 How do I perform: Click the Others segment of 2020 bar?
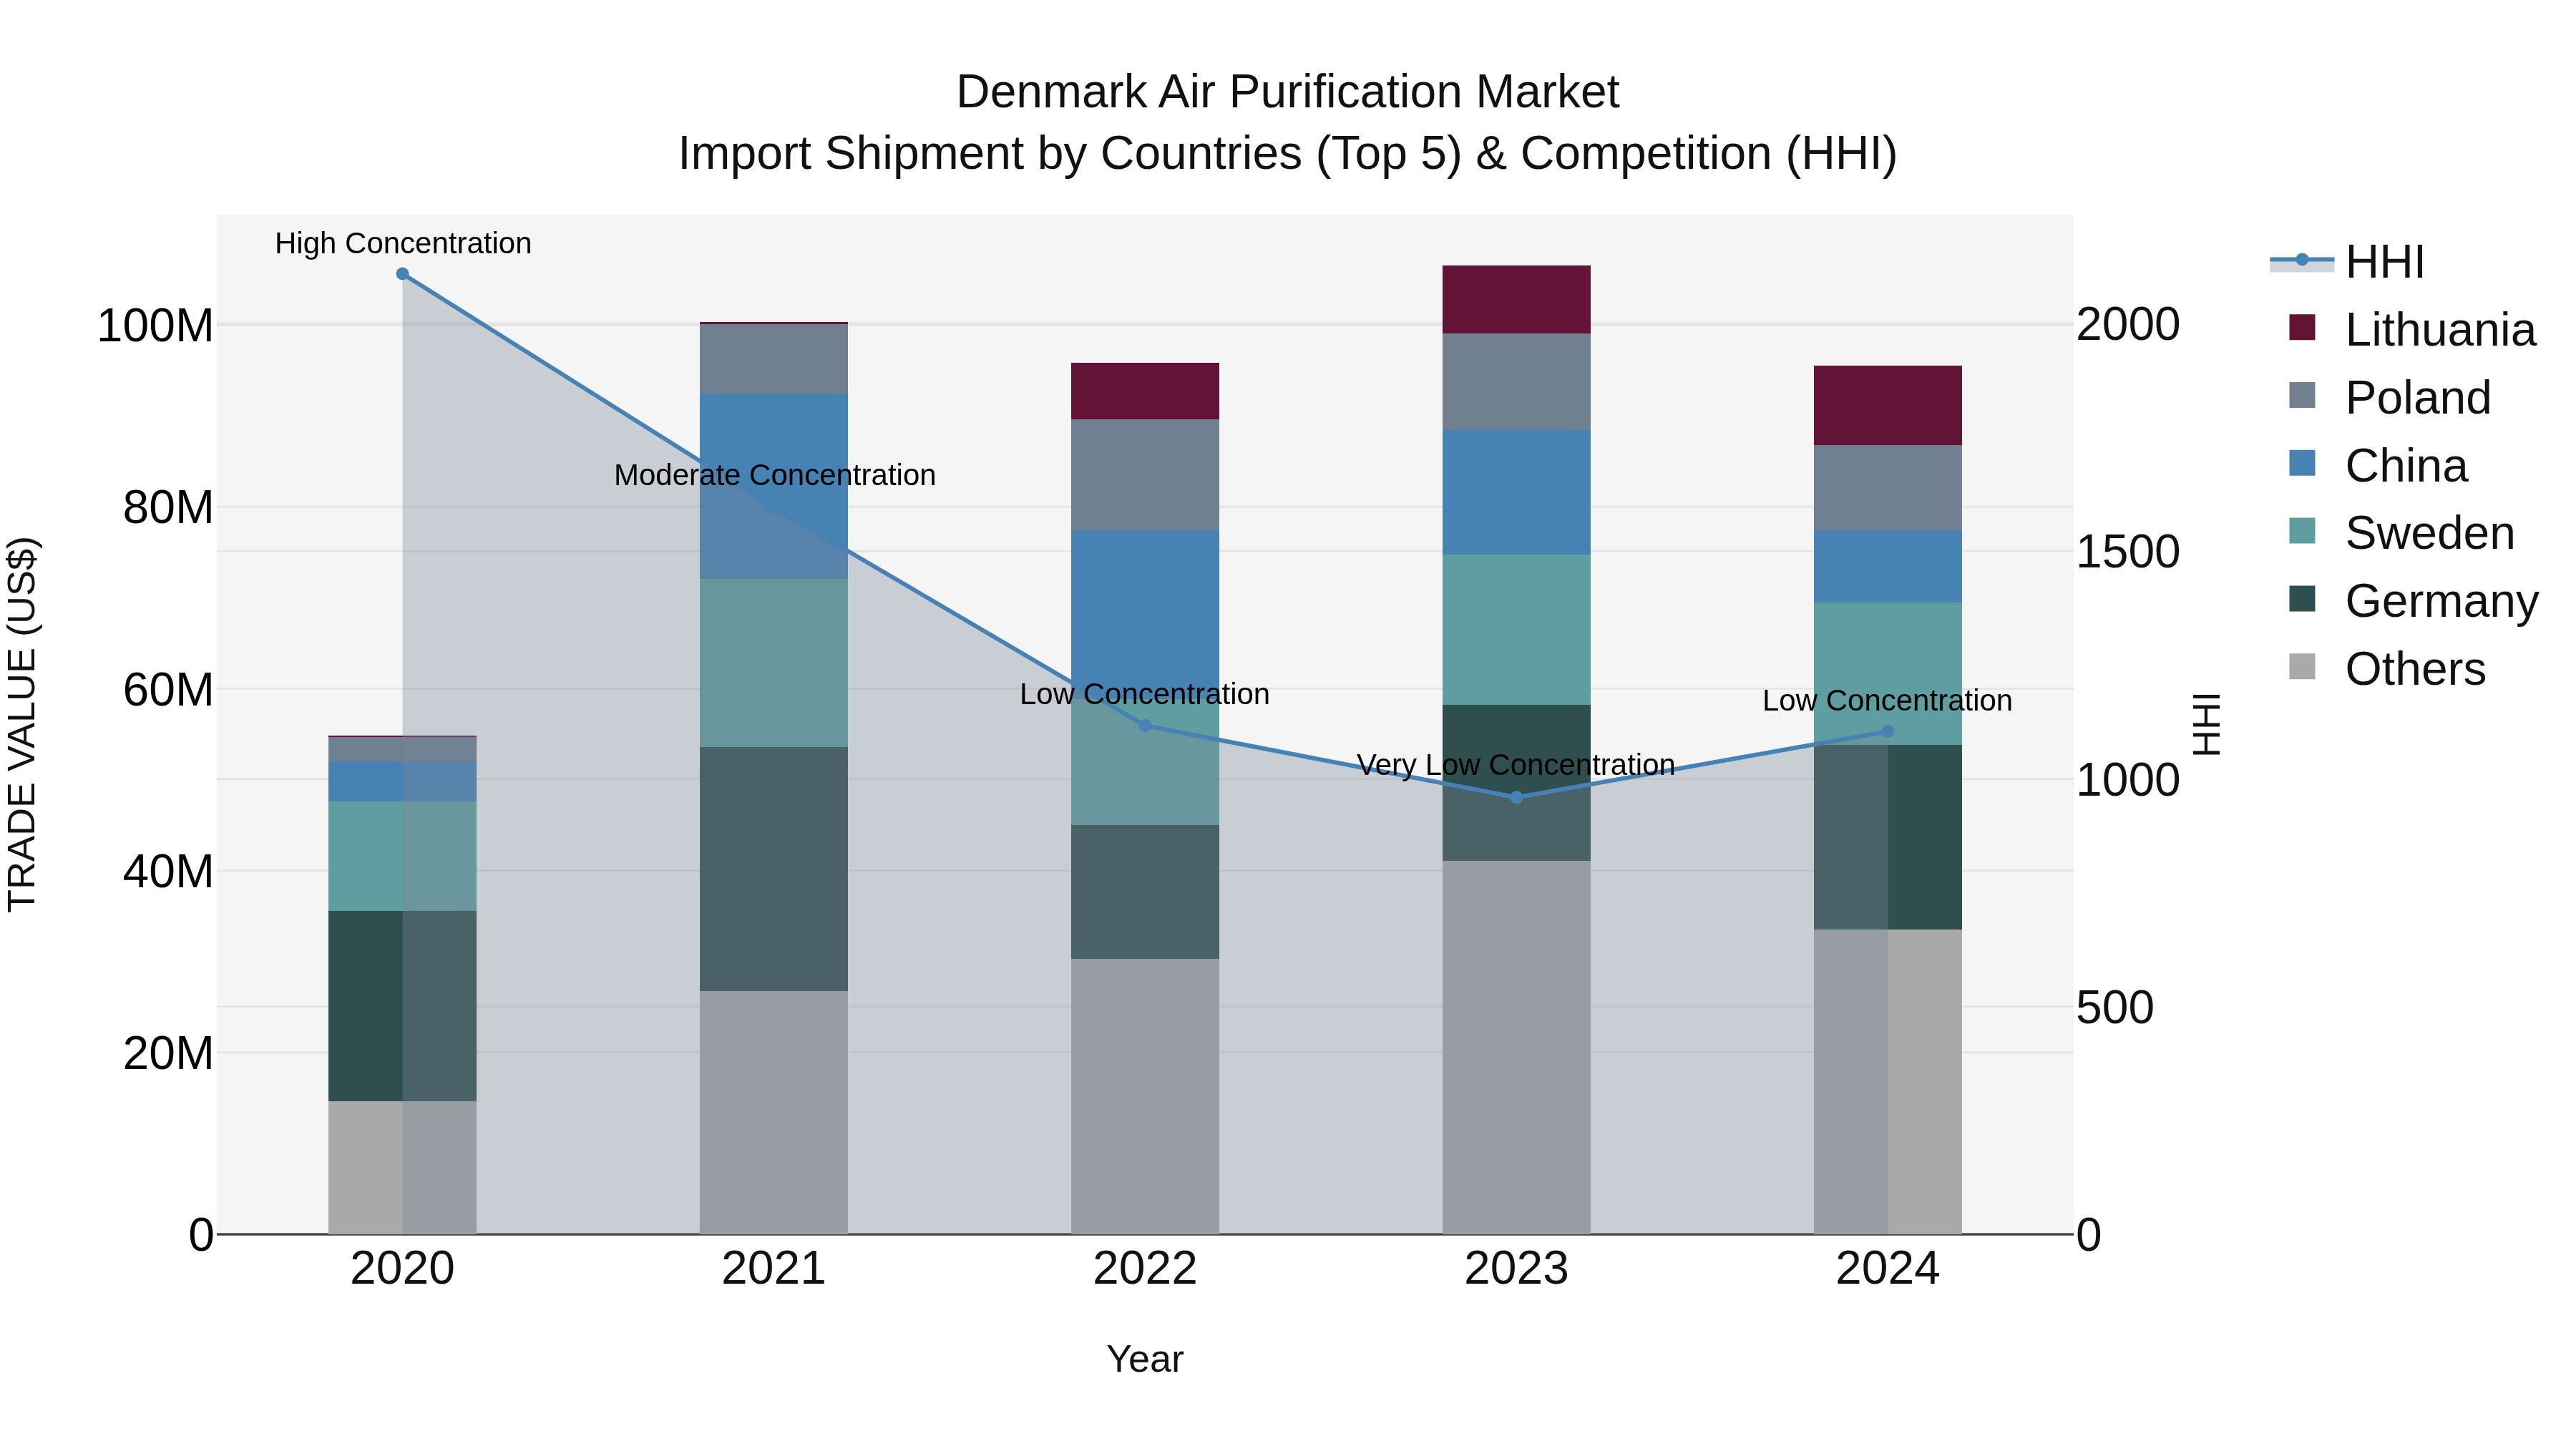click(403, 1168)
